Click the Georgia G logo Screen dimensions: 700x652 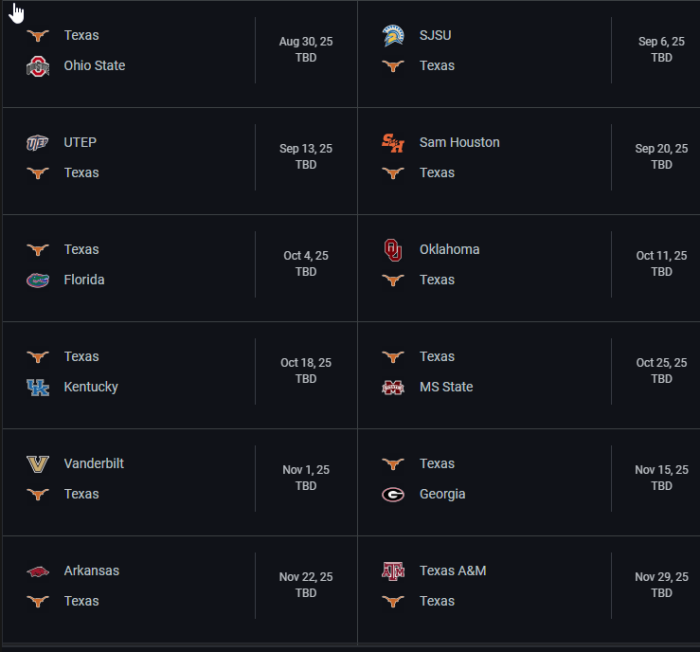click(393, 494)
